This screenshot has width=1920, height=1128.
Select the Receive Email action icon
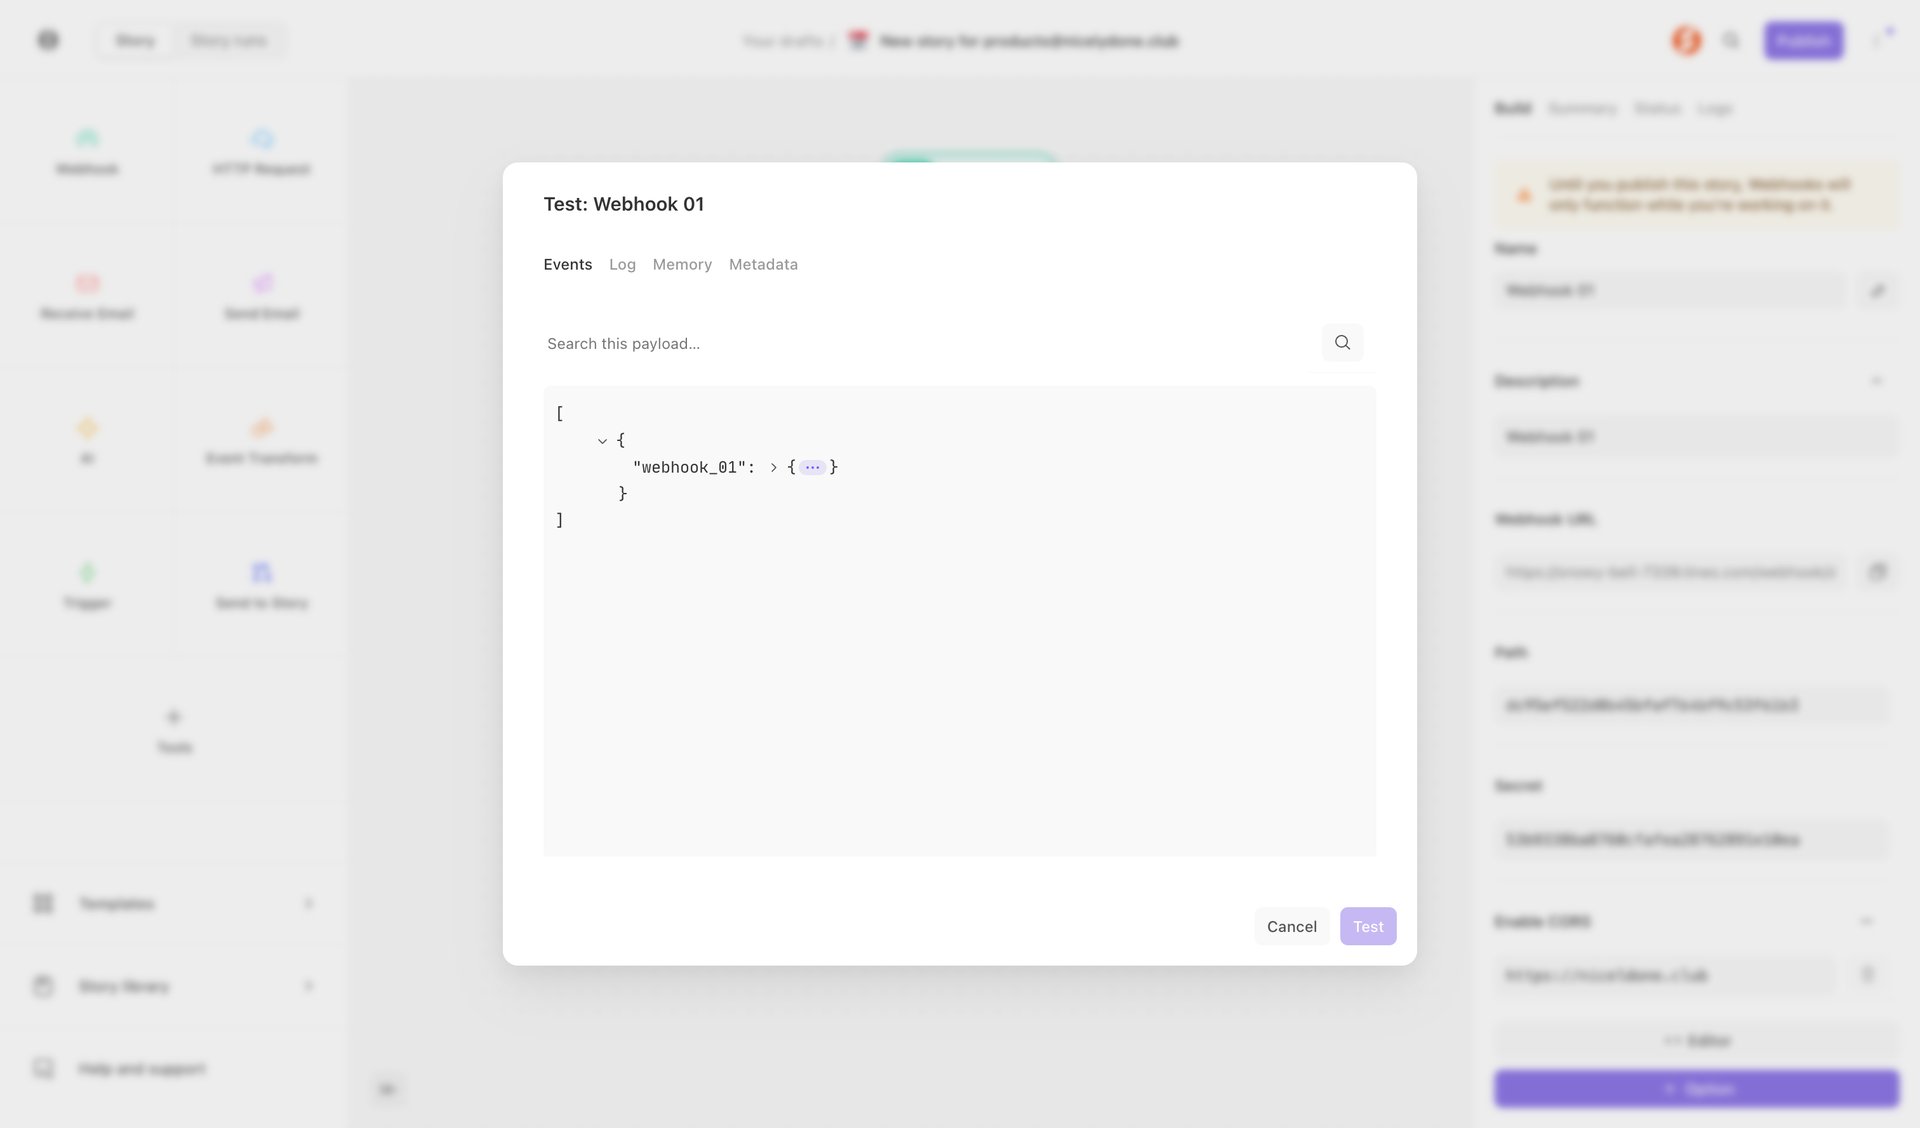coord(88,295)
